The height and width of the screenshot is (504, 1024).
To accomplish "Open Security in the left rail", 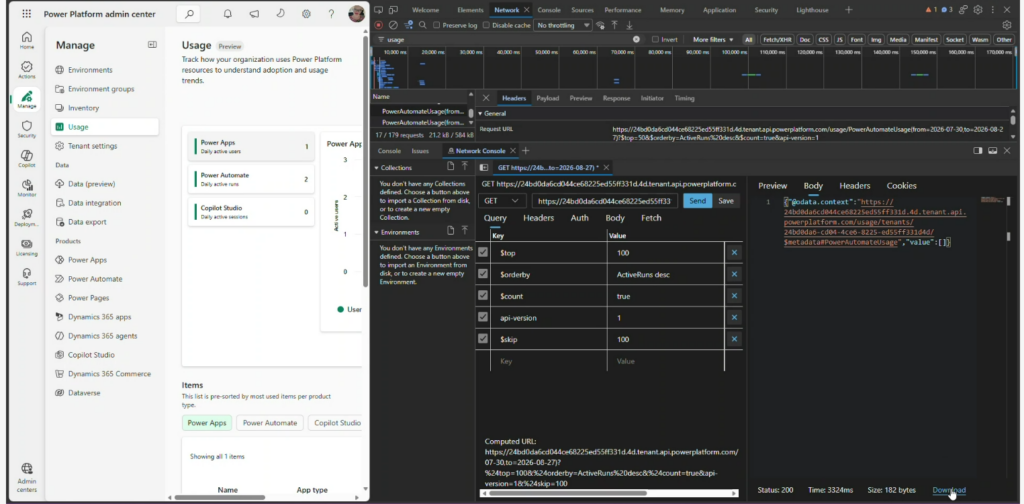I will (27, 129).
